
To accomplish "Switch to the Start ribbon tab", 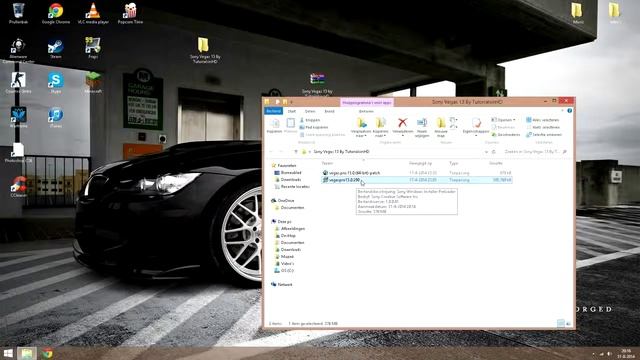I will pos(292,111).
